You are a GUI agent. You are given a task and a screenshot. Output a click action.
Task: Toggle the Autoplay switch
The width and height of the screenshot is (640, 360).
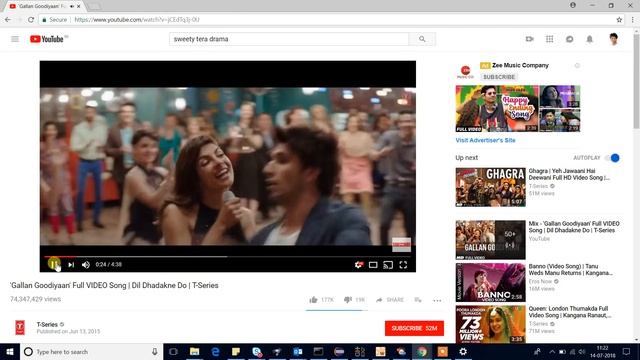pos(612,158)
